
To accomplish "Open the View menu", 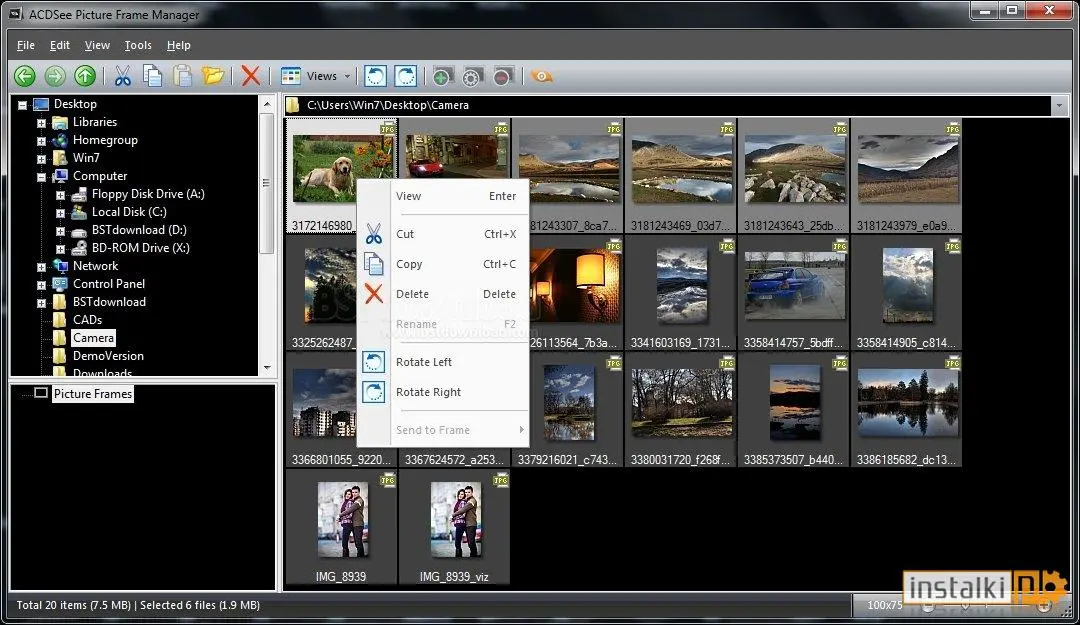I will (97, 45).
